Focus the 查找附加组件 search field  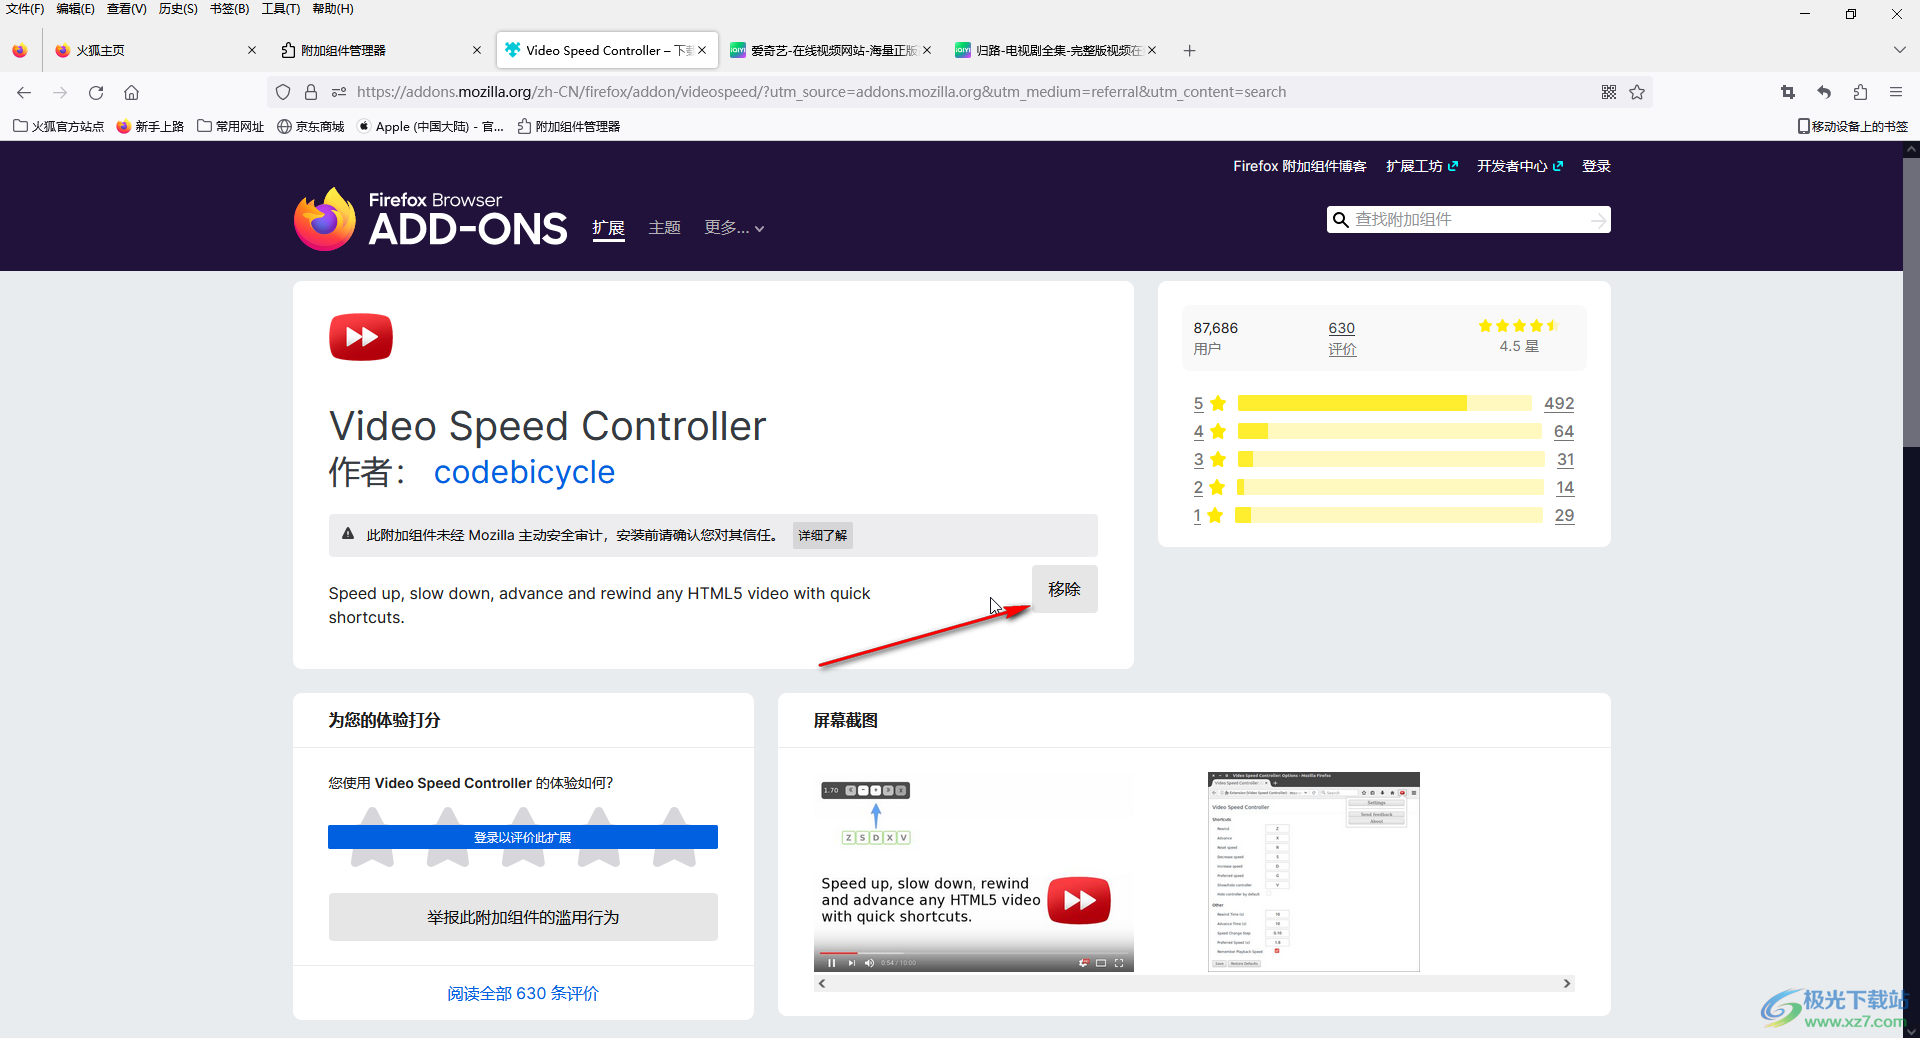tap(1468, 220)
